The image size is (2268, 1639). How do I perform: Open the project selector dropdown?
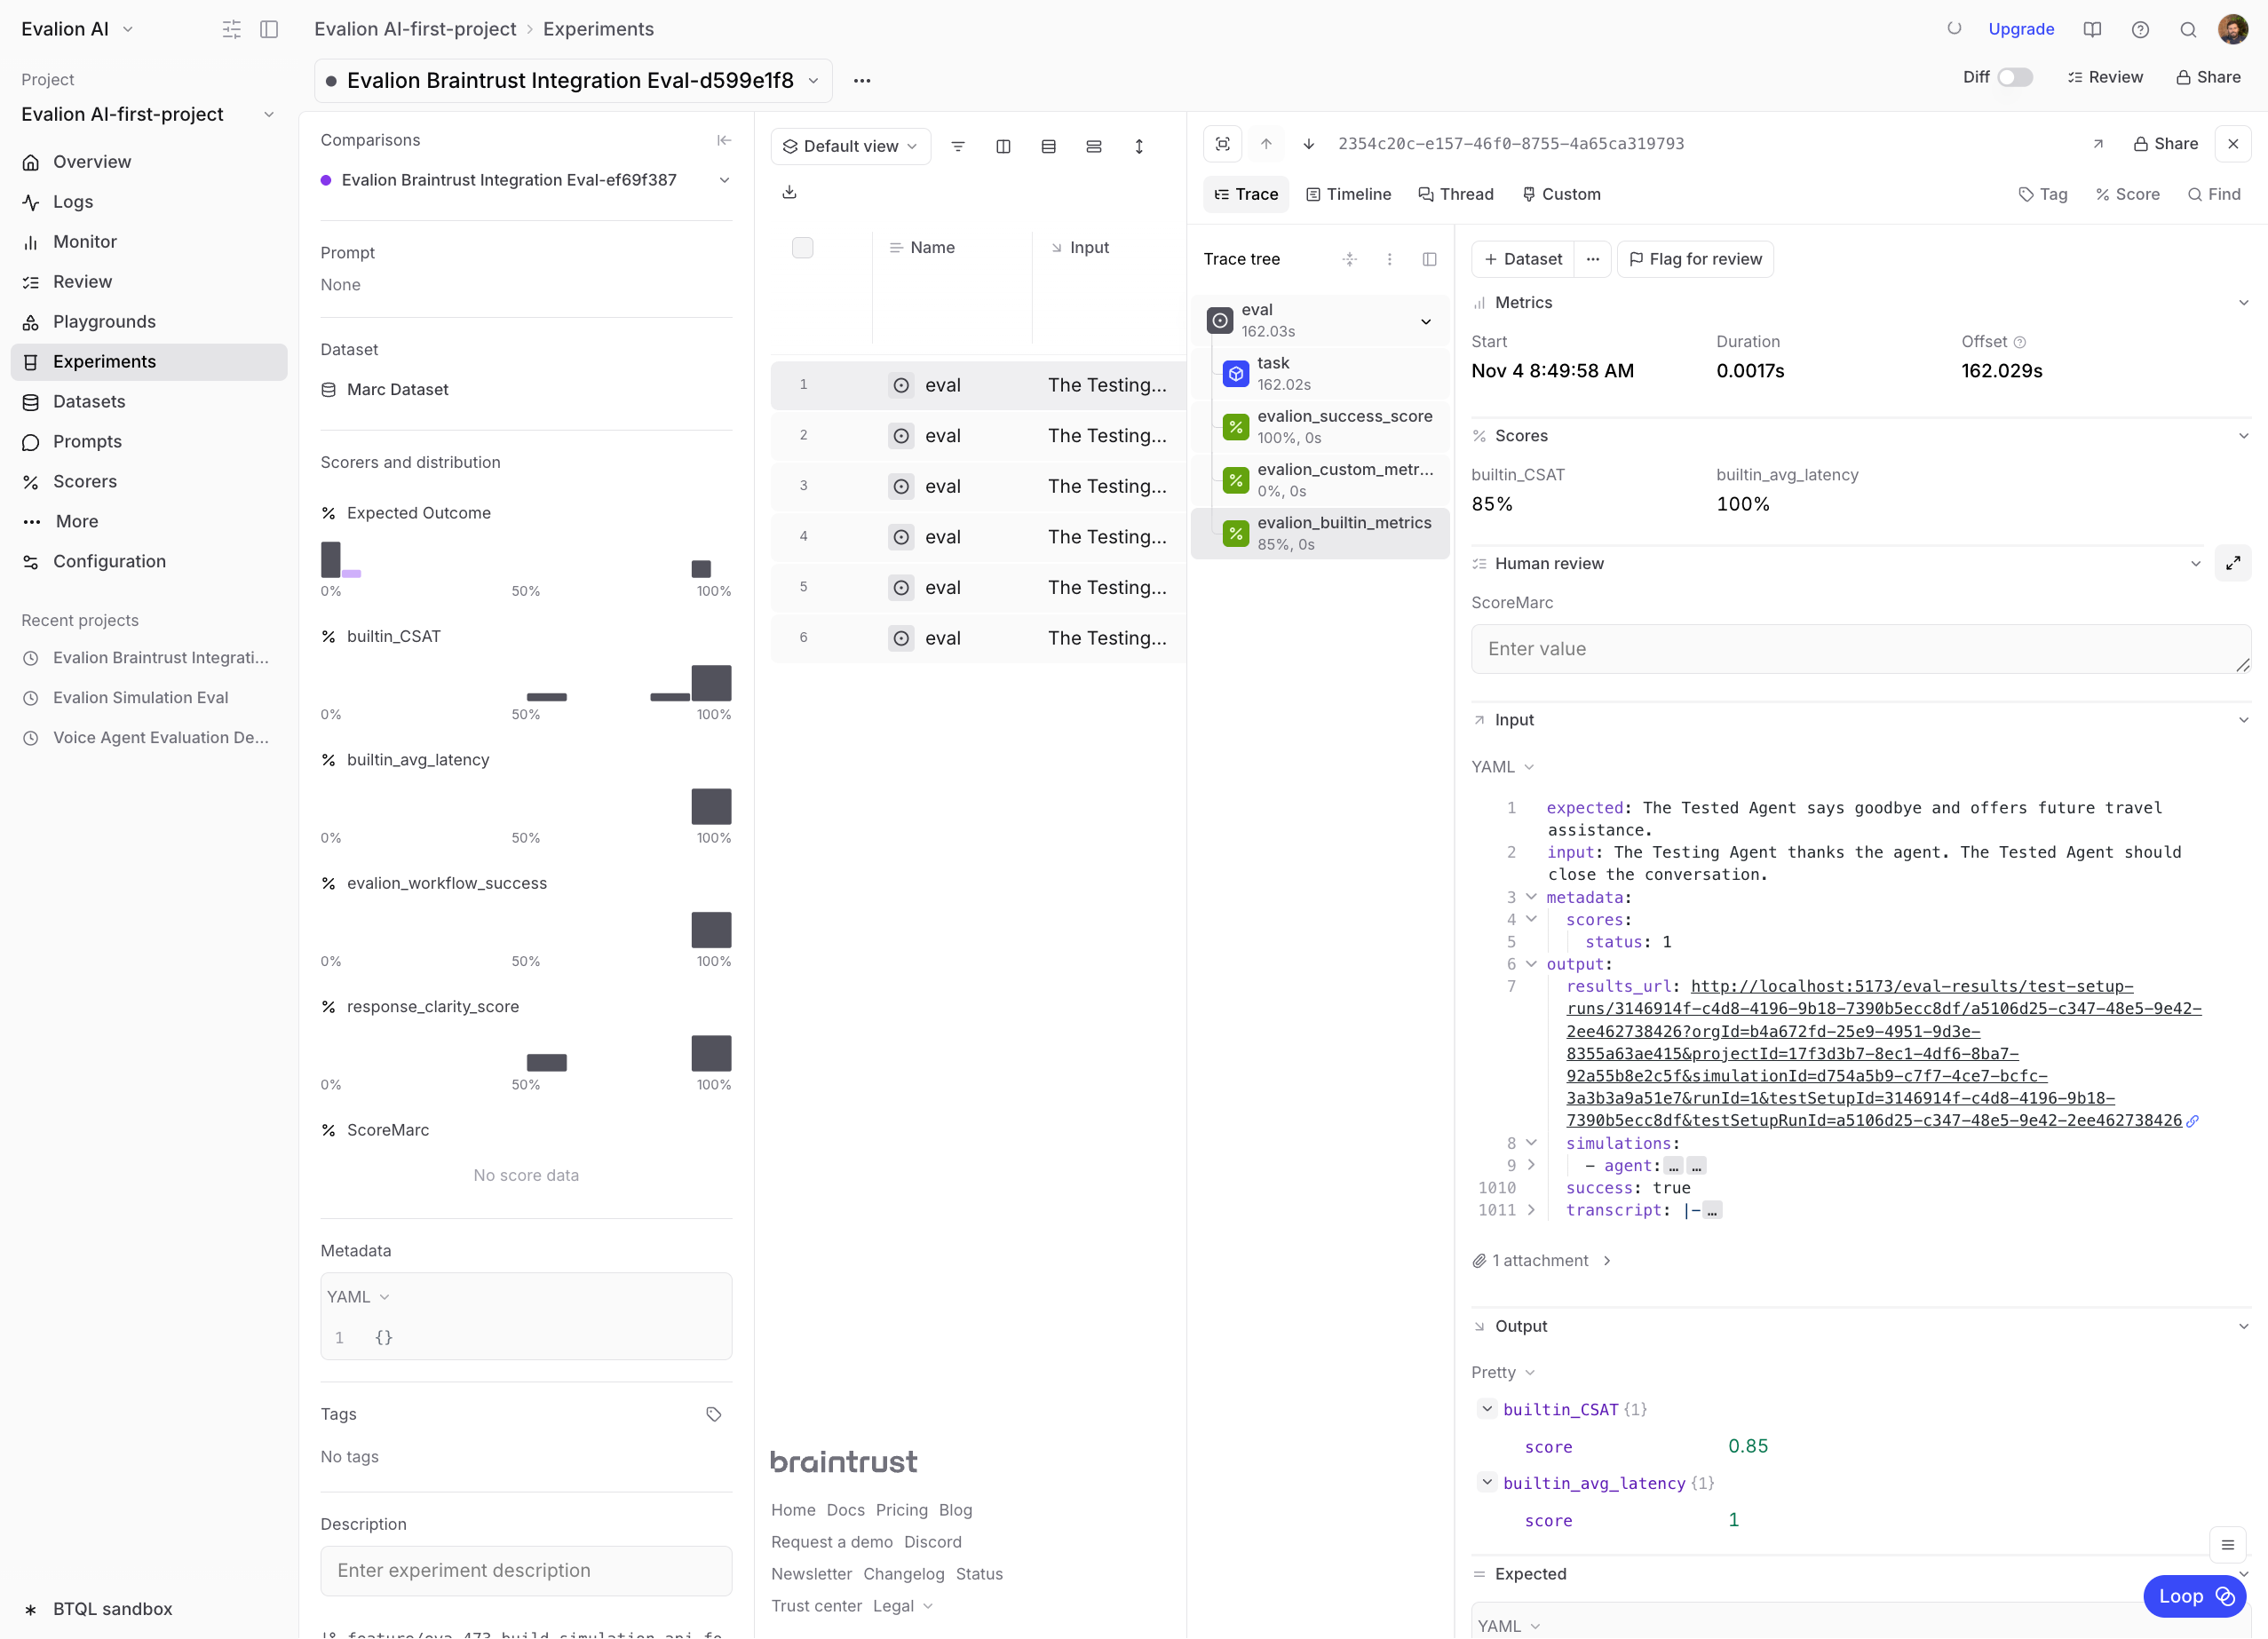pyautogui.click(x=148, y=114)
